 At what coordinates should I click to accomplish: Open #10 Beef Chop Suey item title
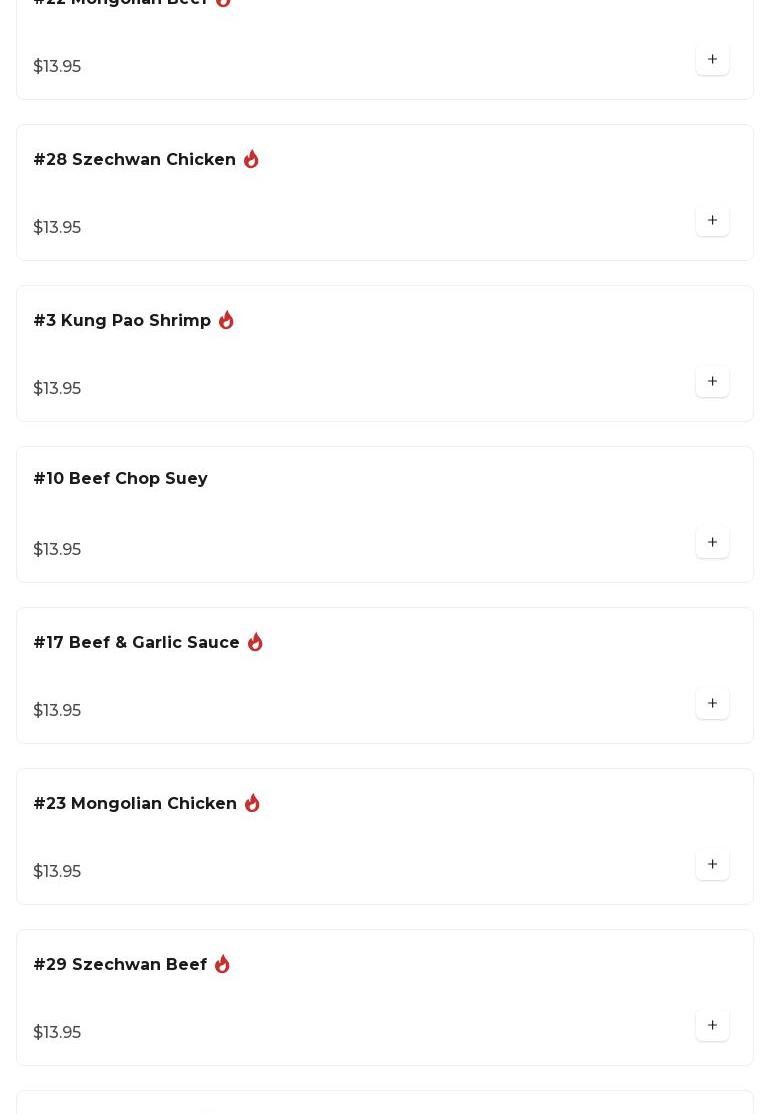point(120,479)
